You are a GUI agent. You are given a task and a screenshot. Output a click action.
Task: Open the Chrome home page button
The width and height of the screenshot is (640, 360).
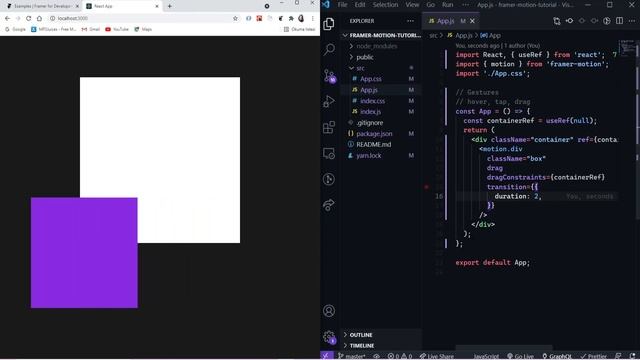click(39, 18)
